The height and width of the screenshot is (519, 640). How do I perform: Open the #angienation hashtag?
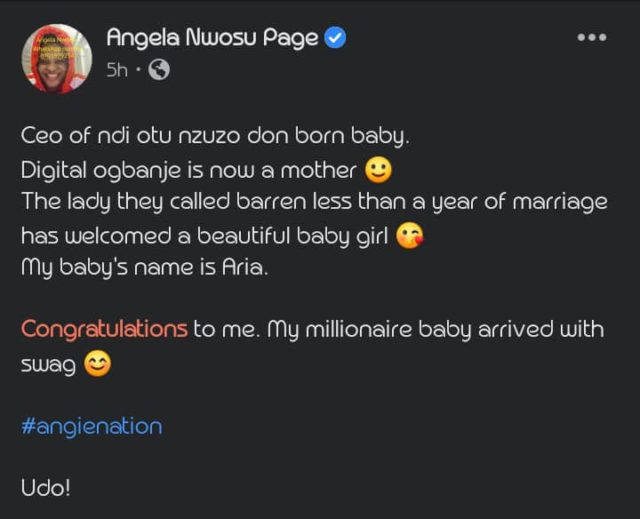coord(91,426)
